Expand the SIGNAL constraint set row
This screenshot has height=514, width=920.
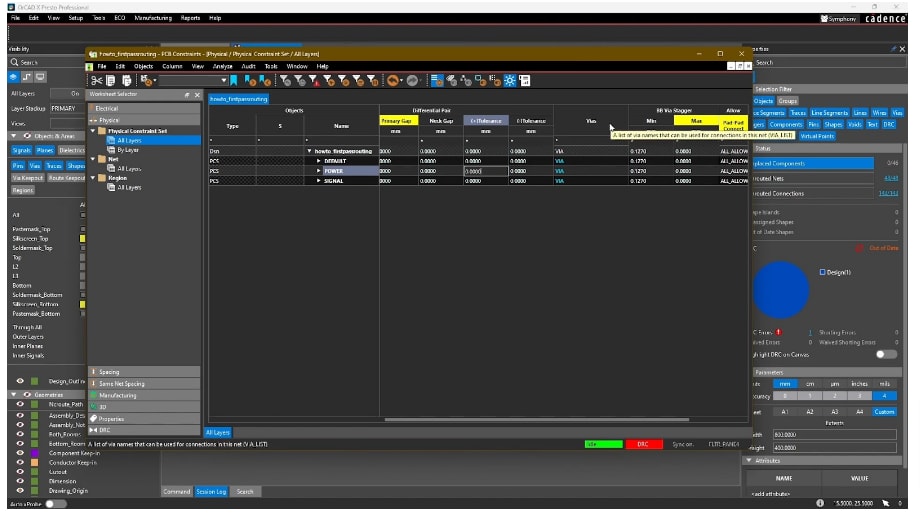pyautogui.click(x=319, y=181)
